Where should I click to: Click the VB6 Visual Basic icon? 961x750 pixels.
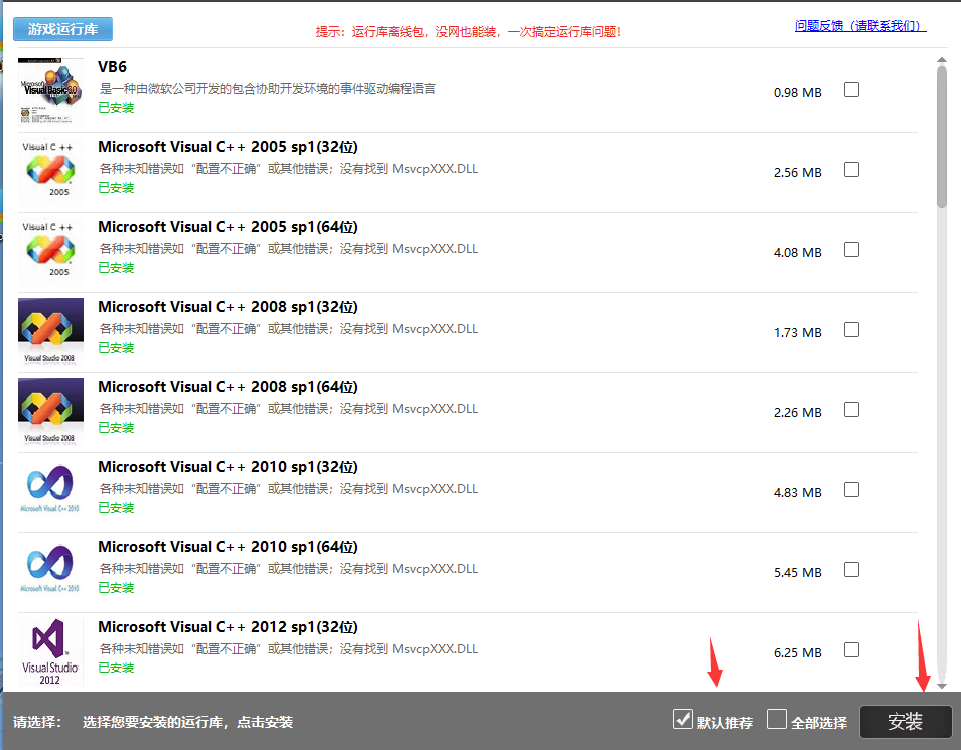51,90
